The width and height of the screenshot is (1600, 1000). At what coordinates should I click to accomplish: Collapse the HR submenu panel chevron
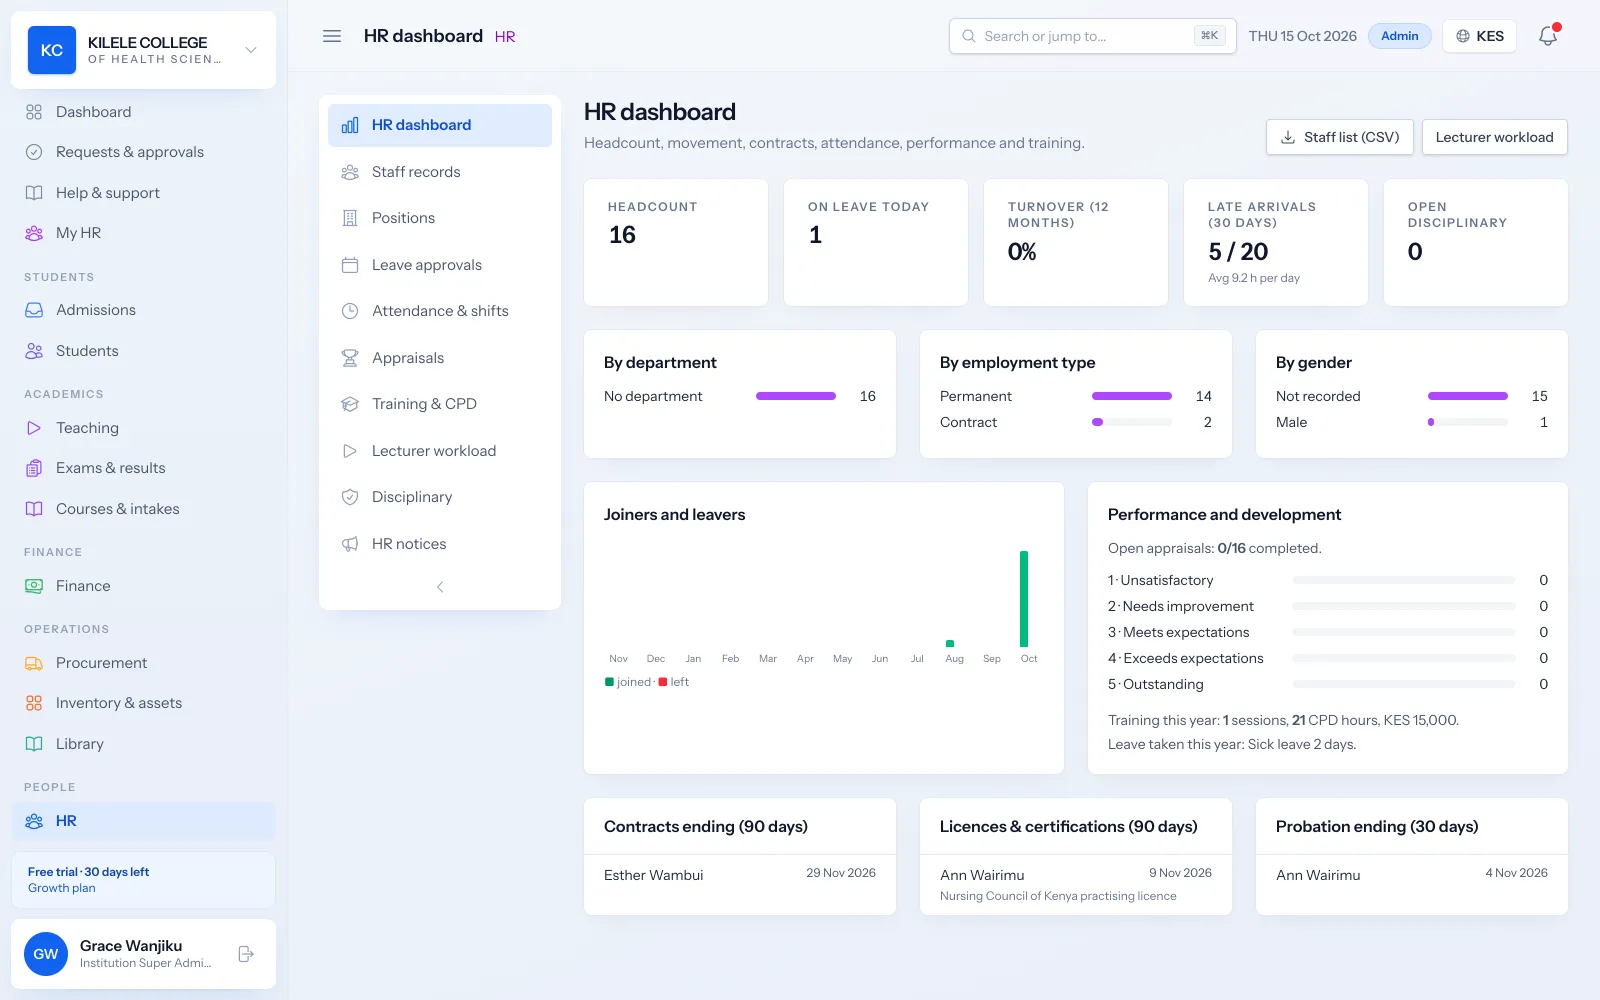click(x=440, y=587)
